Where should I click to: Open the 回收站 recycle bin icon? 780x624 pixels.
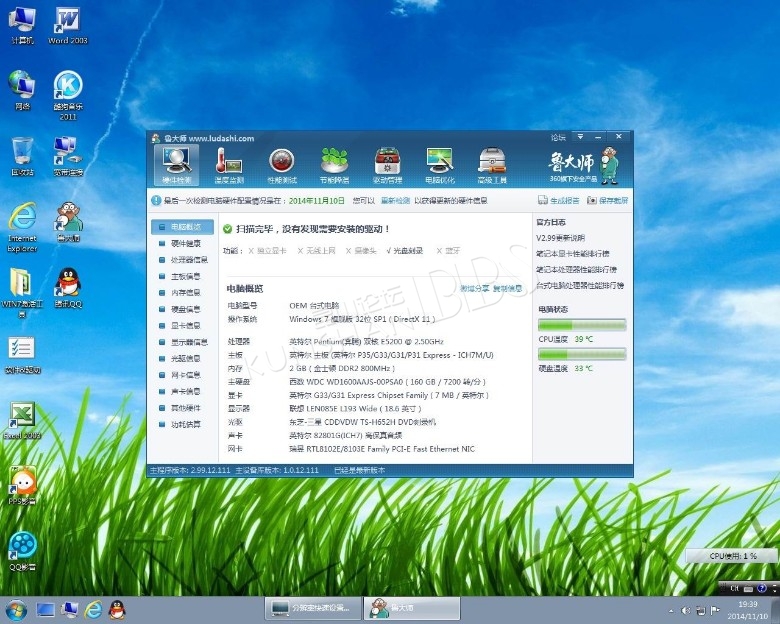tap(22, 156)
